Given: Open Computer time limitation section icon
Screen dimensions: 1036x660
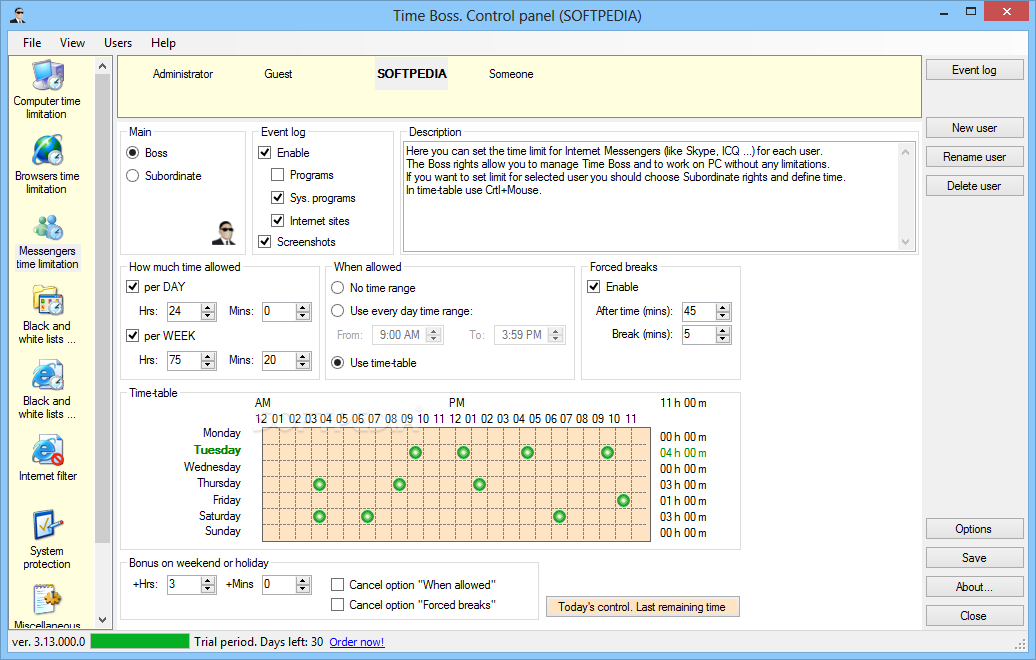Looking at the screenshot, I should point(48,75).
